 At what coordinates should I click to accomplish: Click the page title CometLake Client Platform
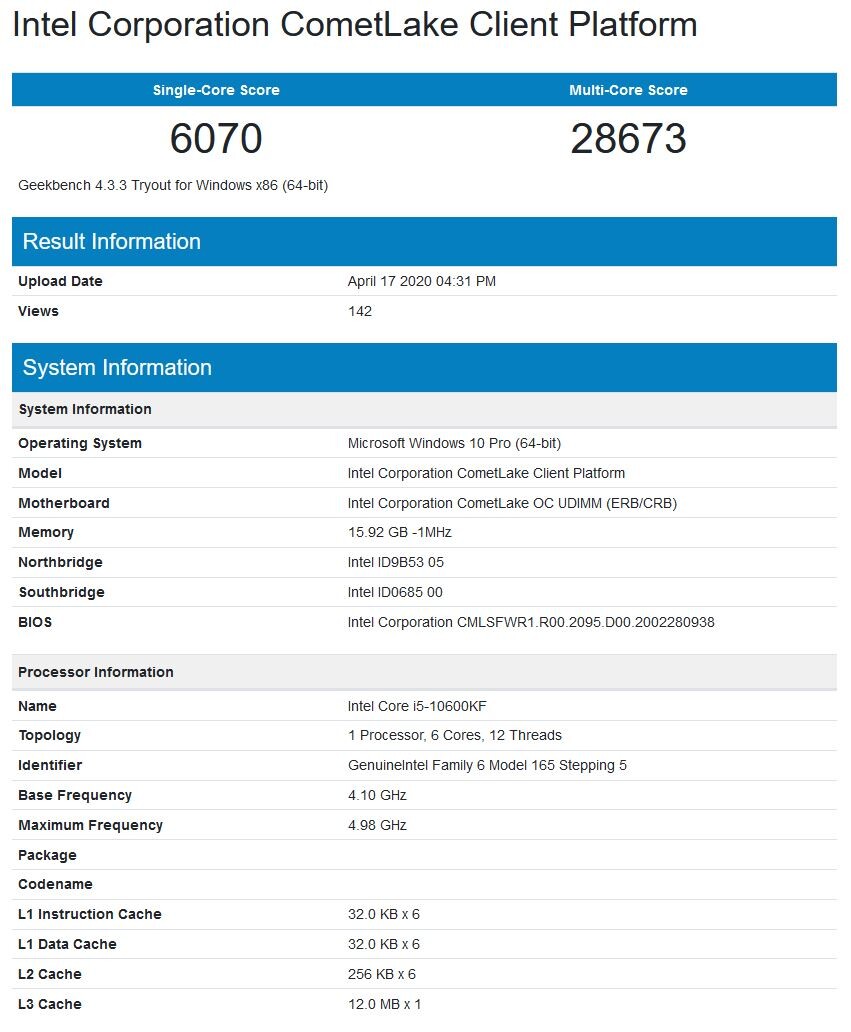[354, 25]
